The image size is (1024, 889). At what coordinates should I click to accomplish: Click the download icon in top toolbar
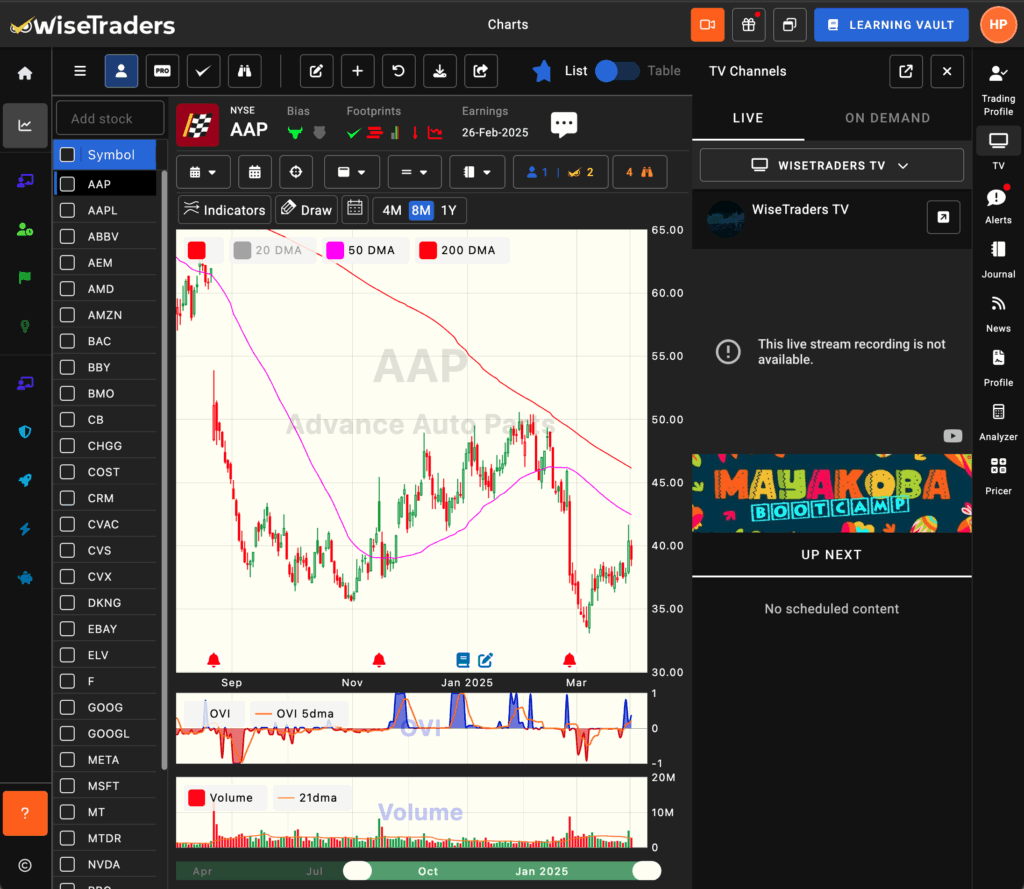coord(439,71)
